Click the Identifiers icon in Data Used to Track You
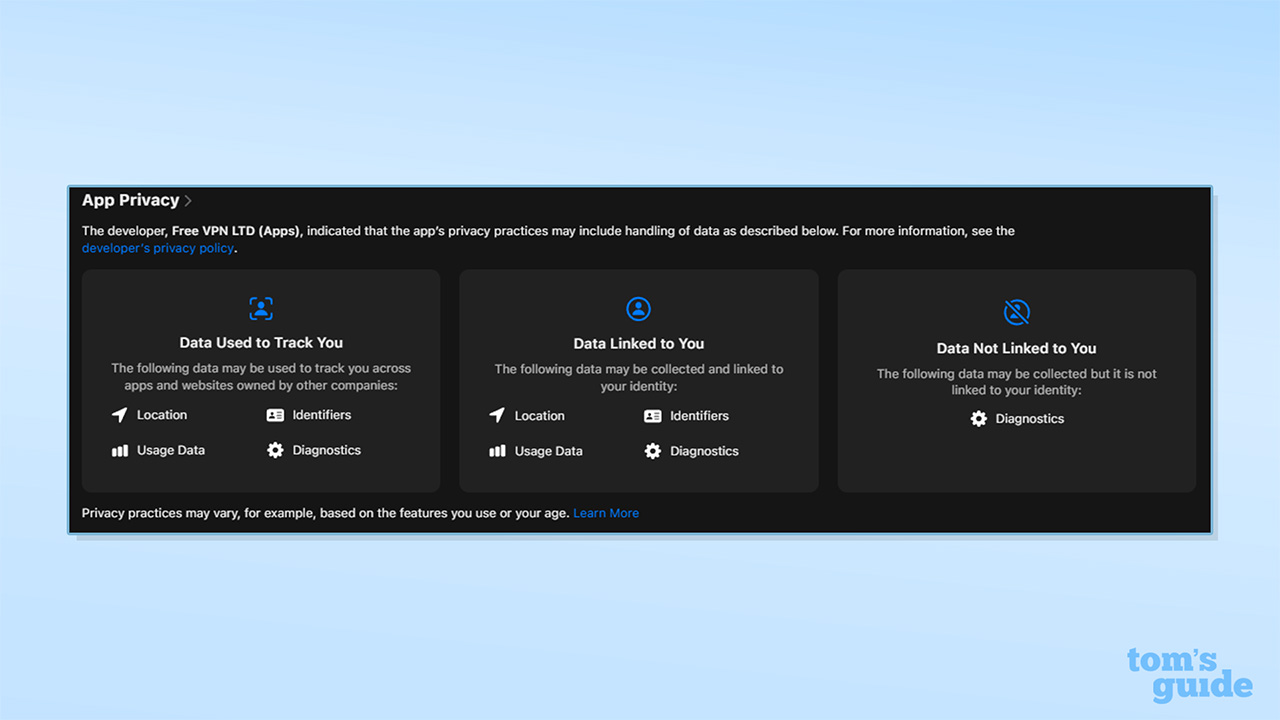The image size is (1280, 720). point(275,414)
